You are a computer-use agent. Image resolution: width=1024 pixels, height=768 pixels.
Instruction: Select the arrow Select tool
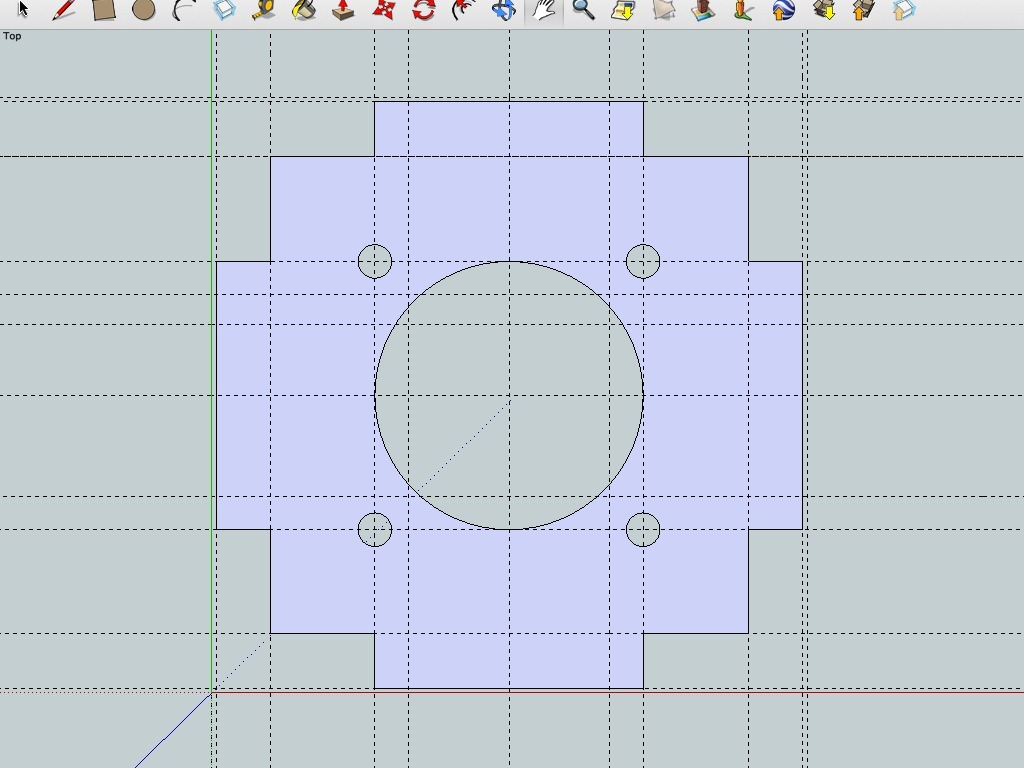[24, 9]
